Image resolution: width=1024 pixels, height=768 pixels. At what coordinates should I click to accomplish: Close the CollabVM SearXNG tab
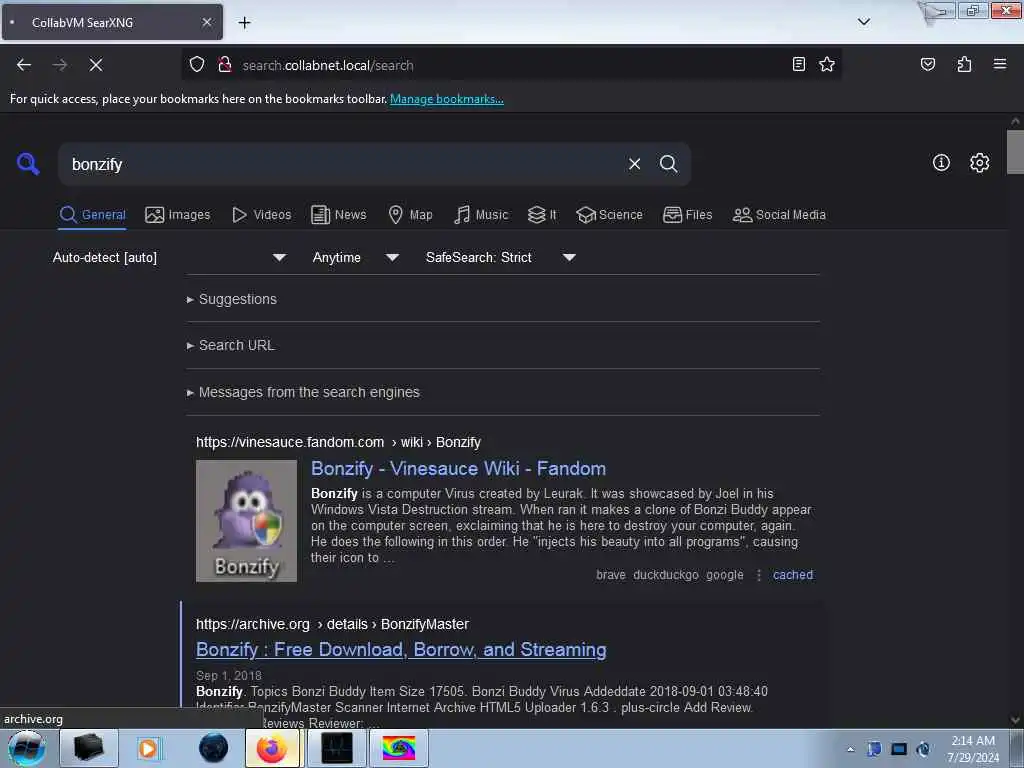(207, 22)
